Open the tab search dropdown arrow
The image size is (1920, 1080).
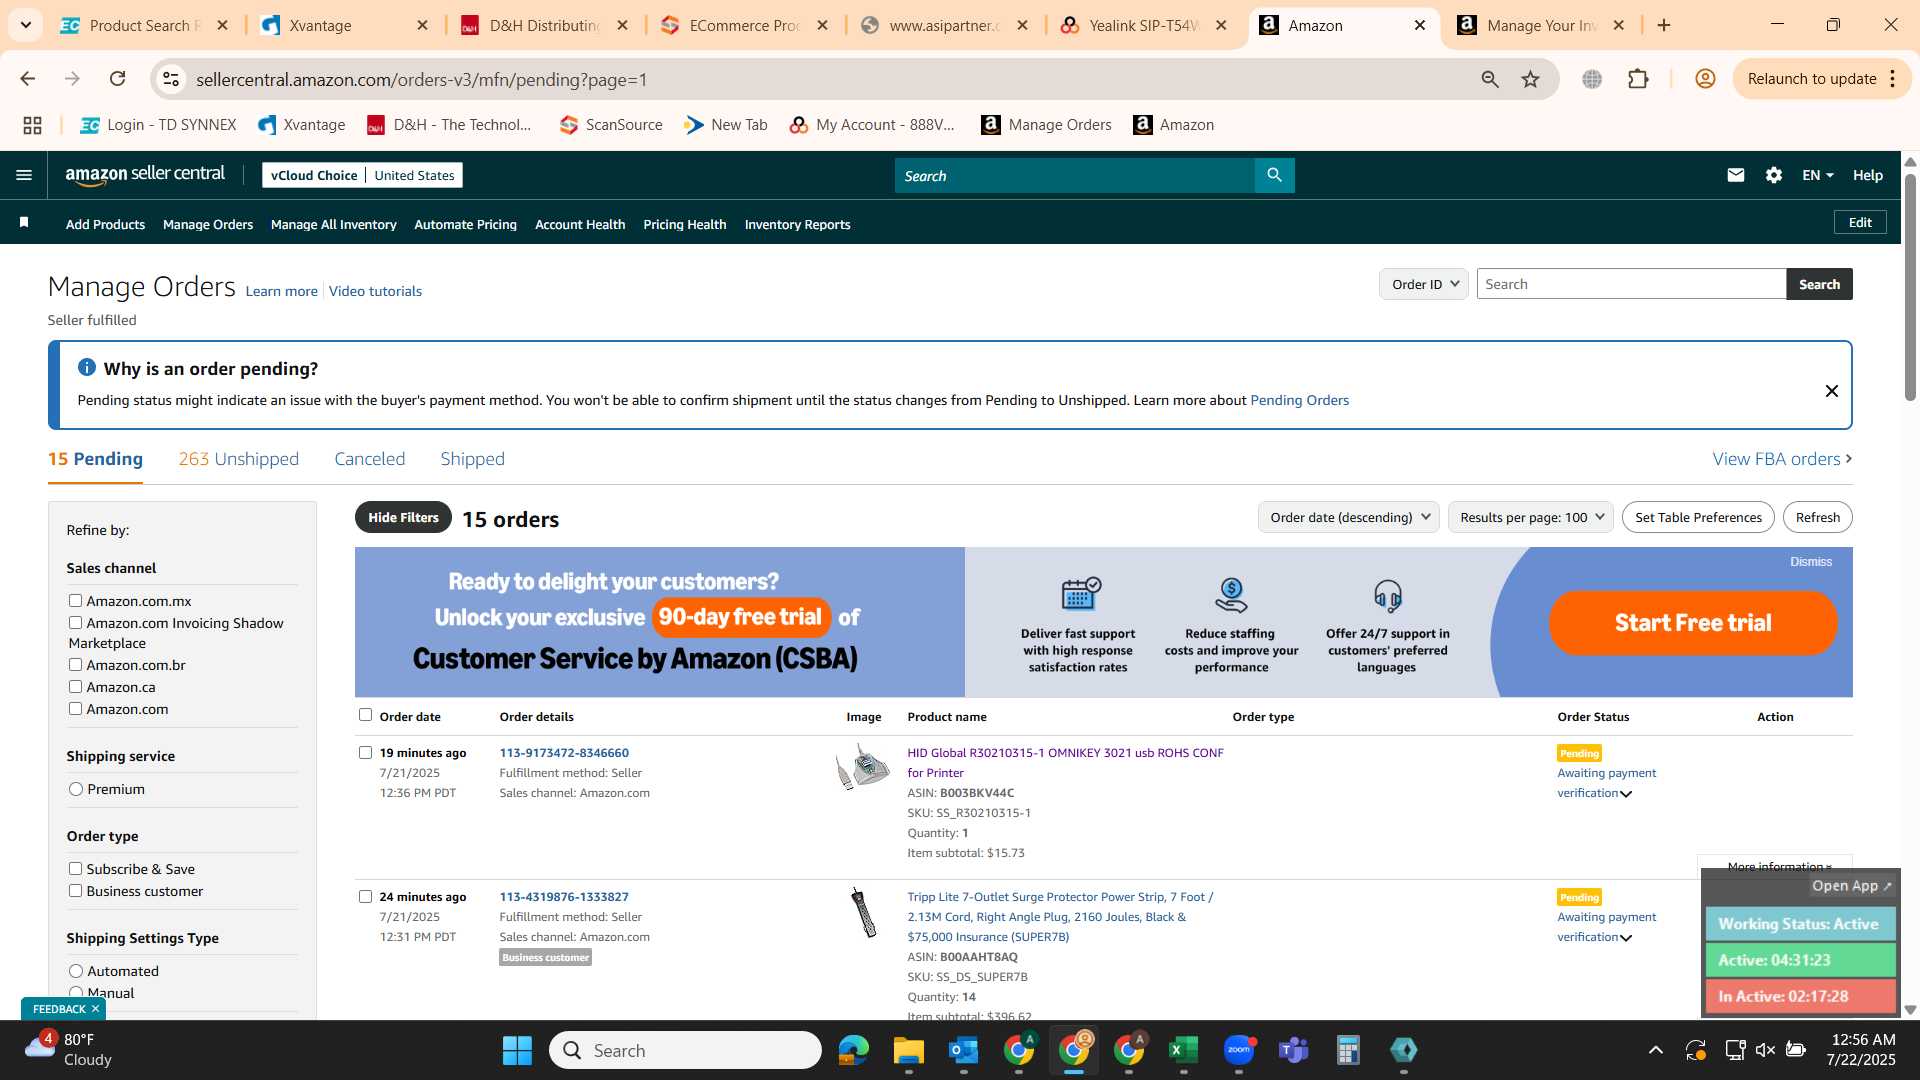tap(25, 25)
